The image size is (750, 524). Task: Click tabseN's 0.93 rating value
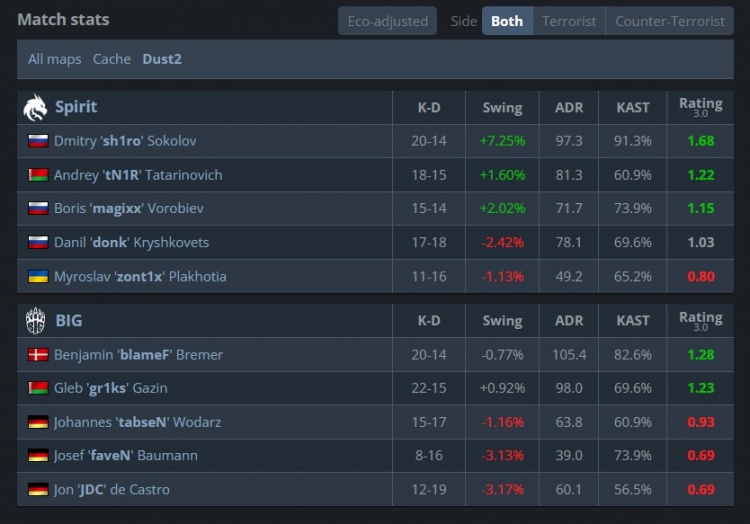click(x=701, y=422)
